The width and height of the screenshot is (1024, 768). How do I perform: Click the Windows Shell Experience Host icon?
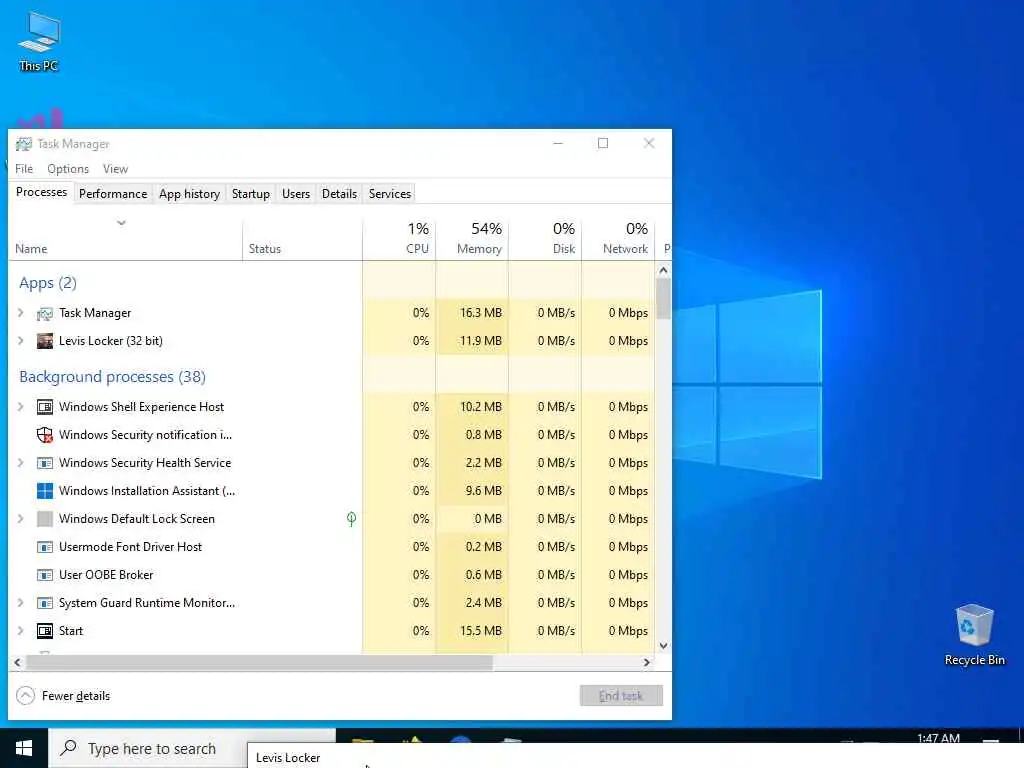point(44,407)
